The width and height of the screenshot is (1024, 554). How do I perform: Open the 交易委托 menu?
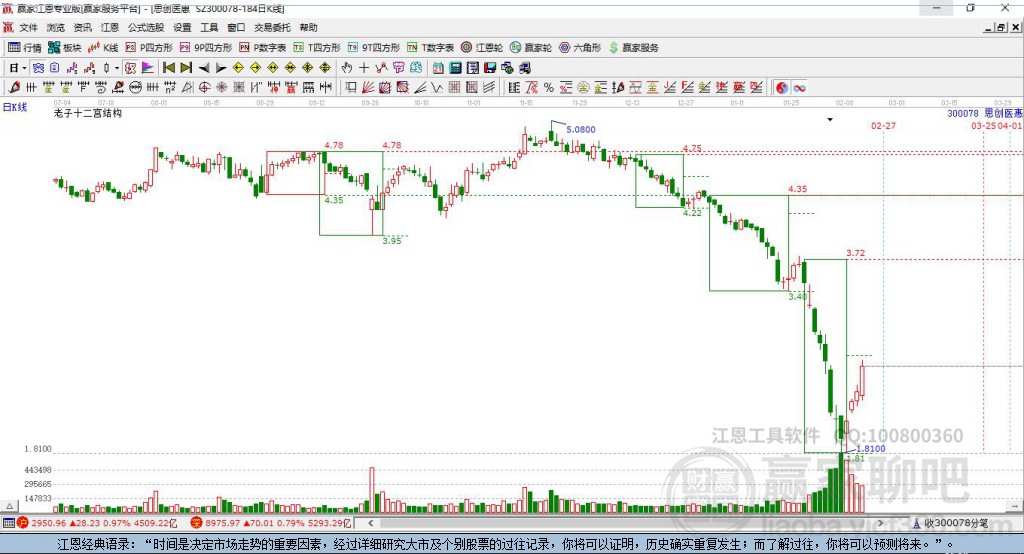pyautogui.click(x=272, y=27)
